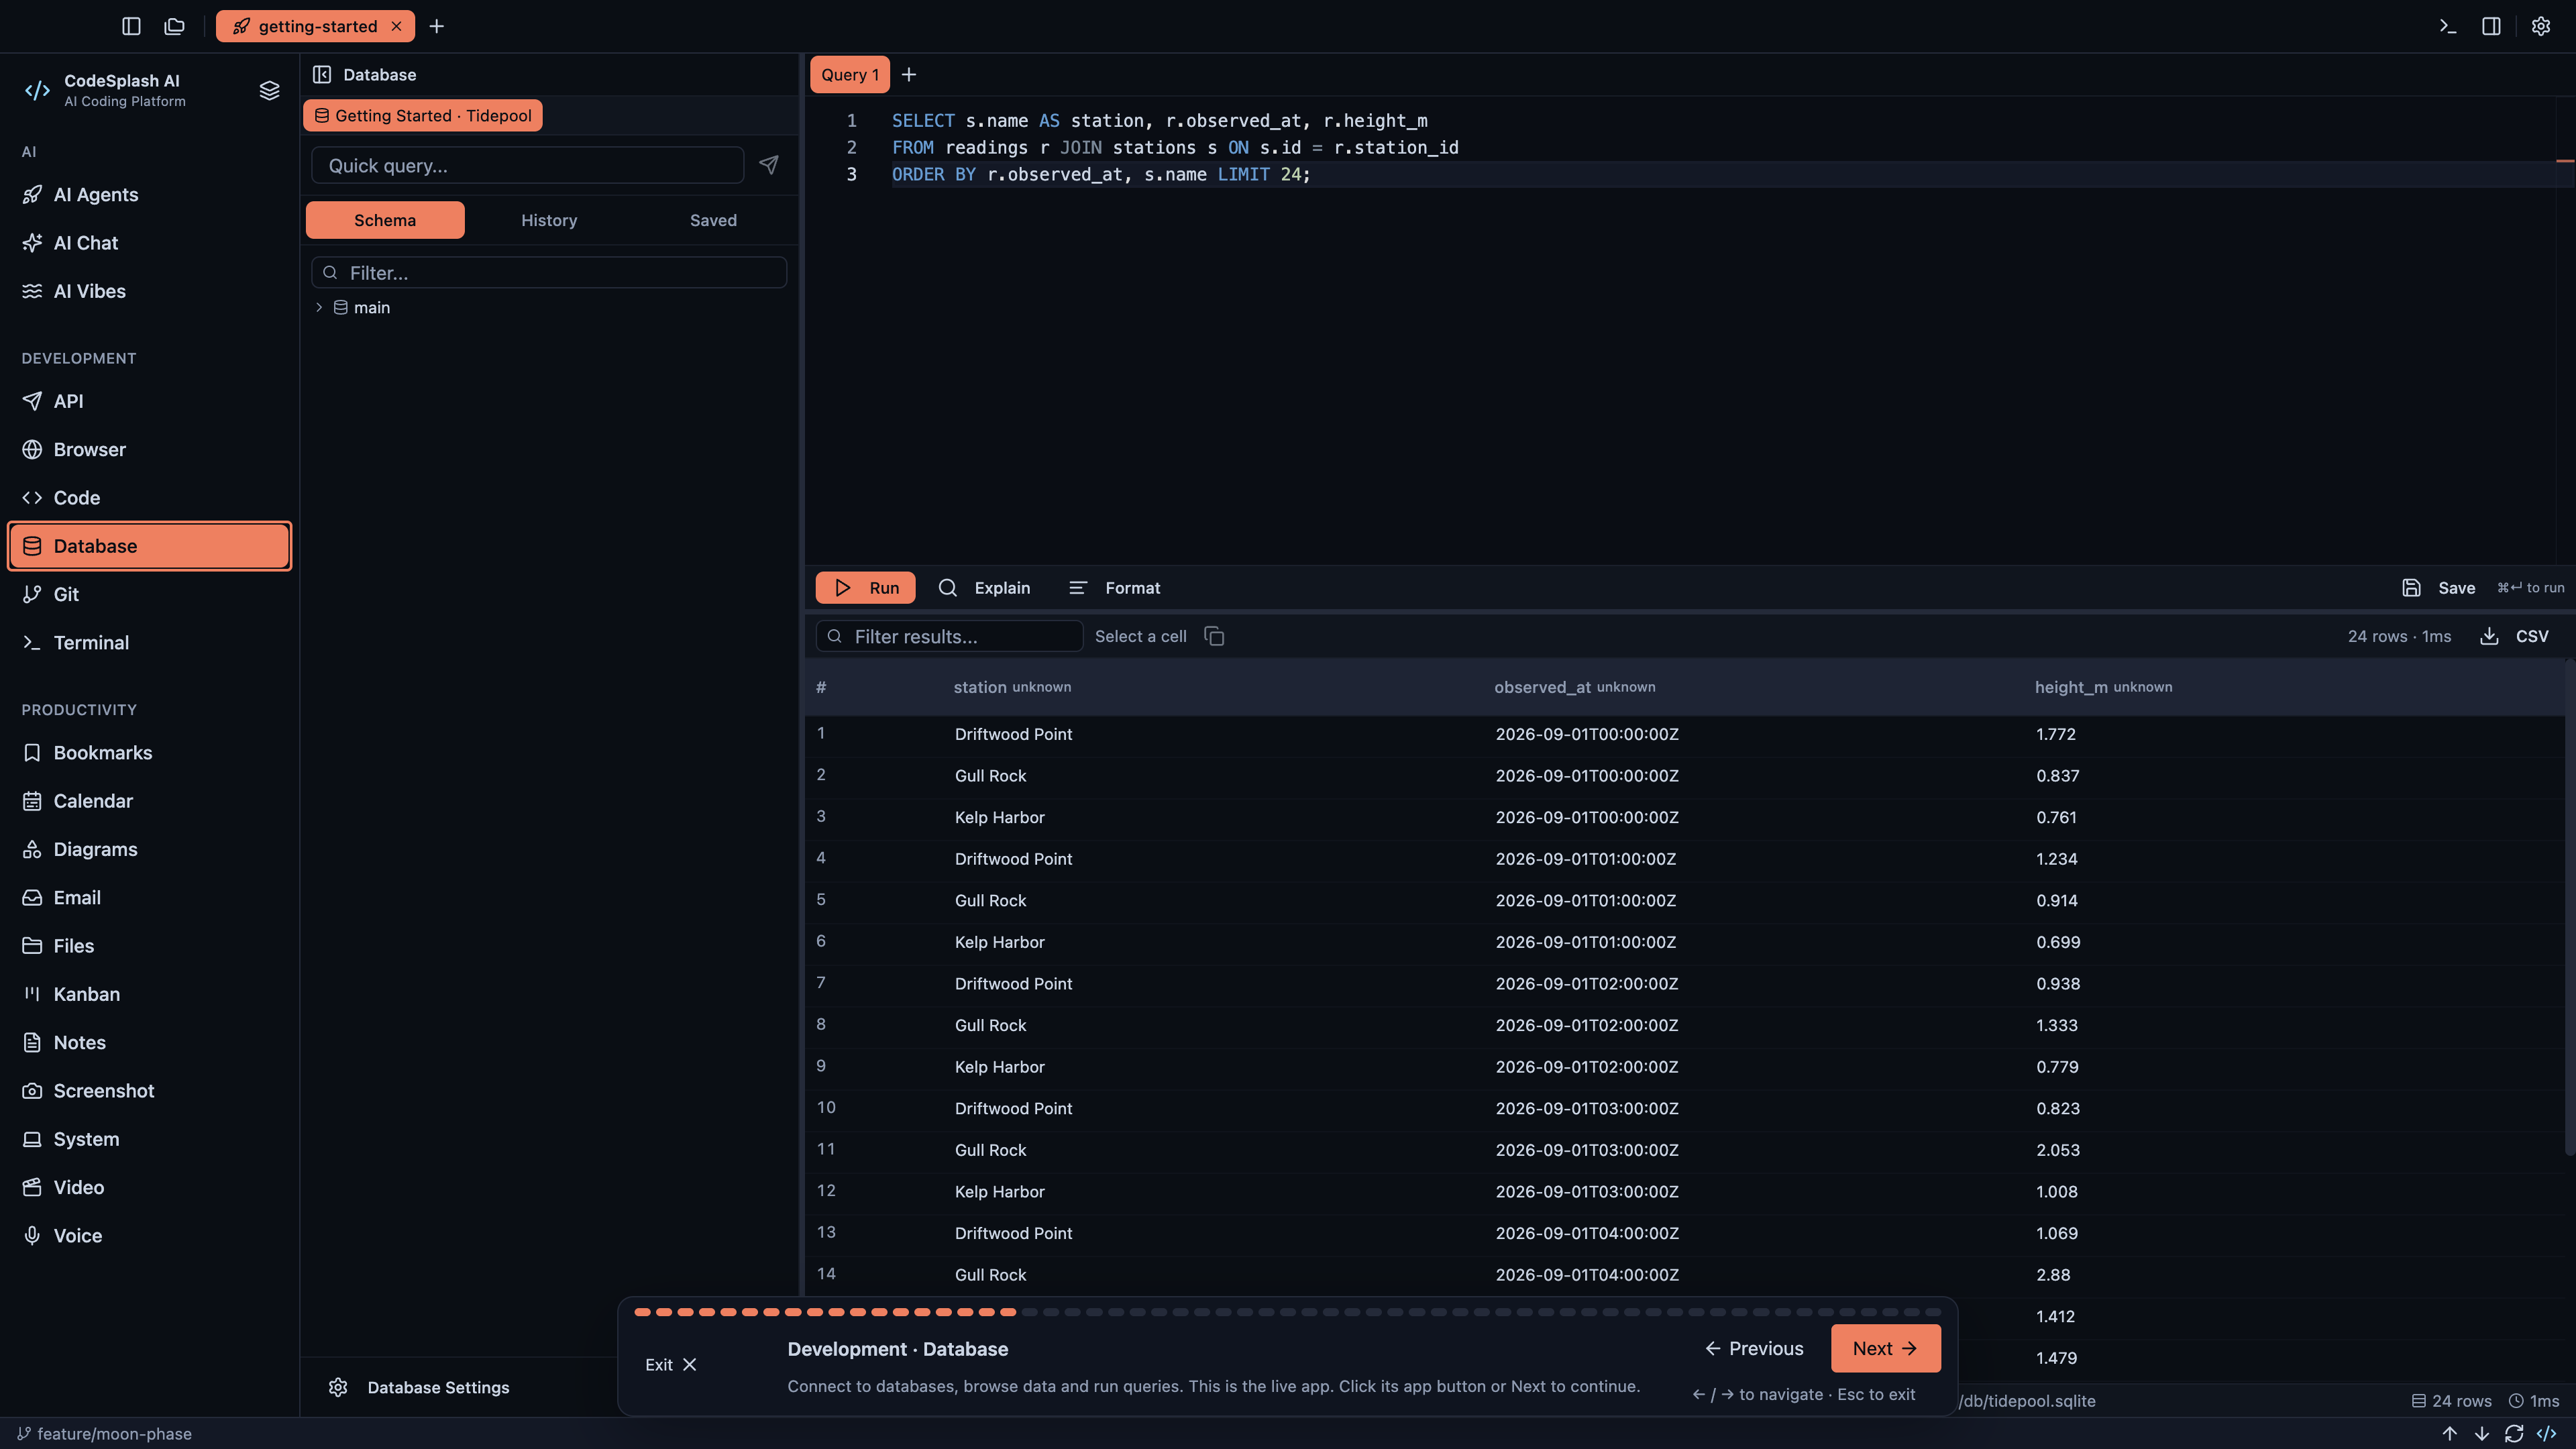Add a new workspace tab next to getting-started
Viewport: 2576px width, 1449px height.
click(437, 26)
